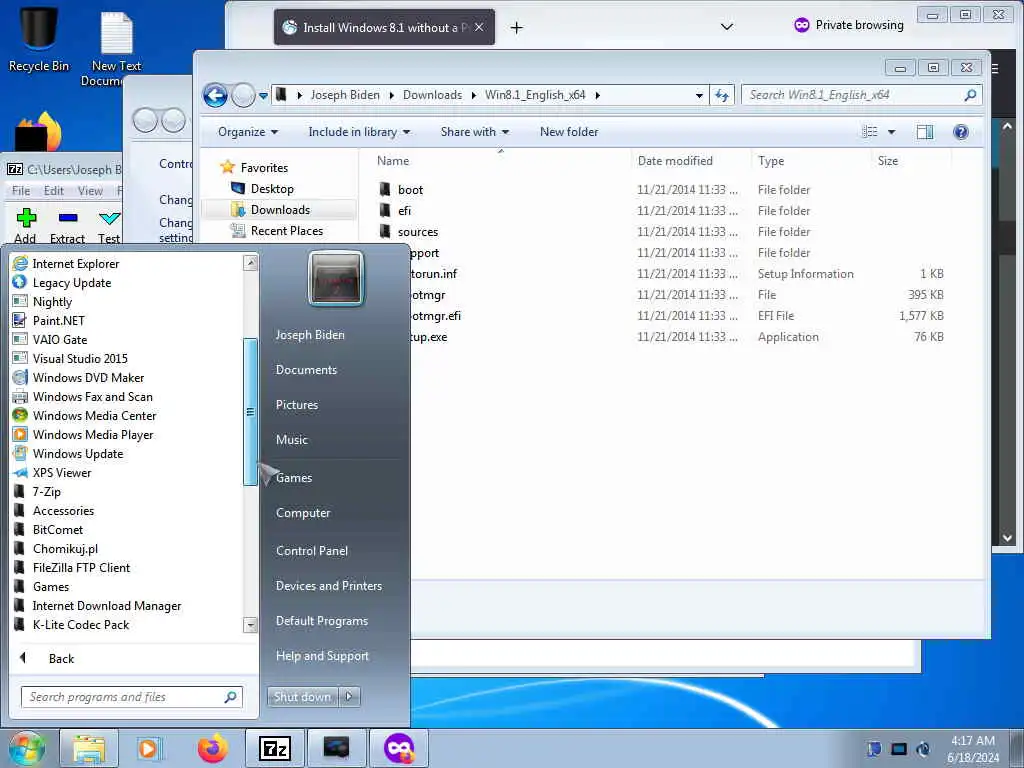This screenshot has height=768, width=1024.
Task: Open the Share with menu
Action: tap(474, 132)
